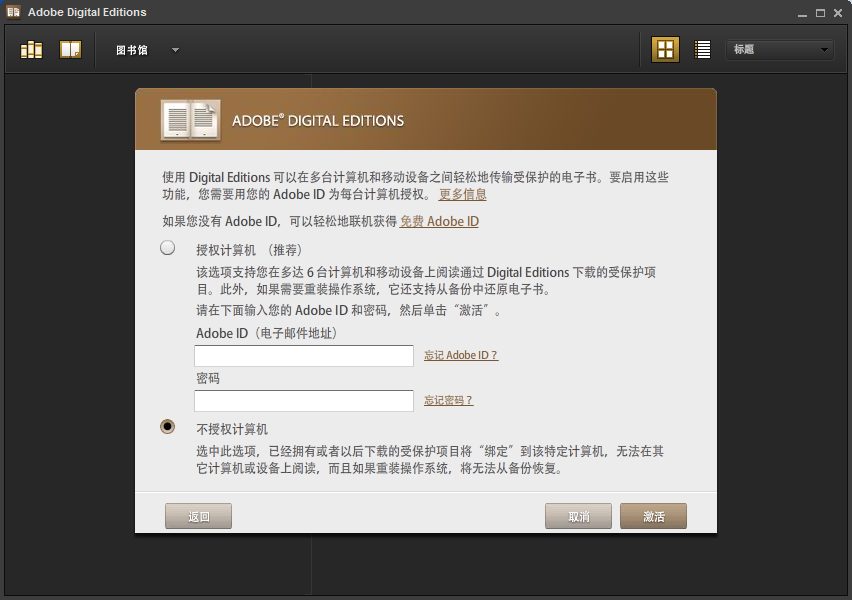
Task: Click the 免费 Adobe ID link
Action: tap(439, 221)
